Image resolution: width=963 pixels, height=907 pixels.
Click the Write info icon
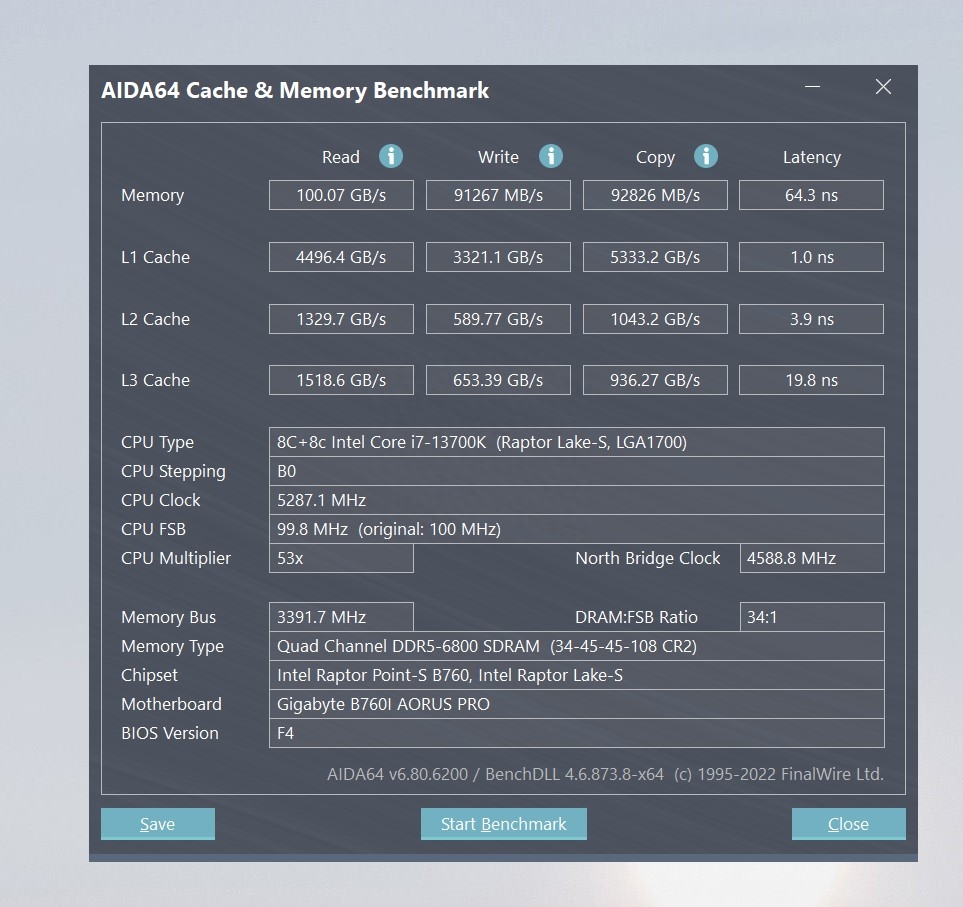pos(551,157)
